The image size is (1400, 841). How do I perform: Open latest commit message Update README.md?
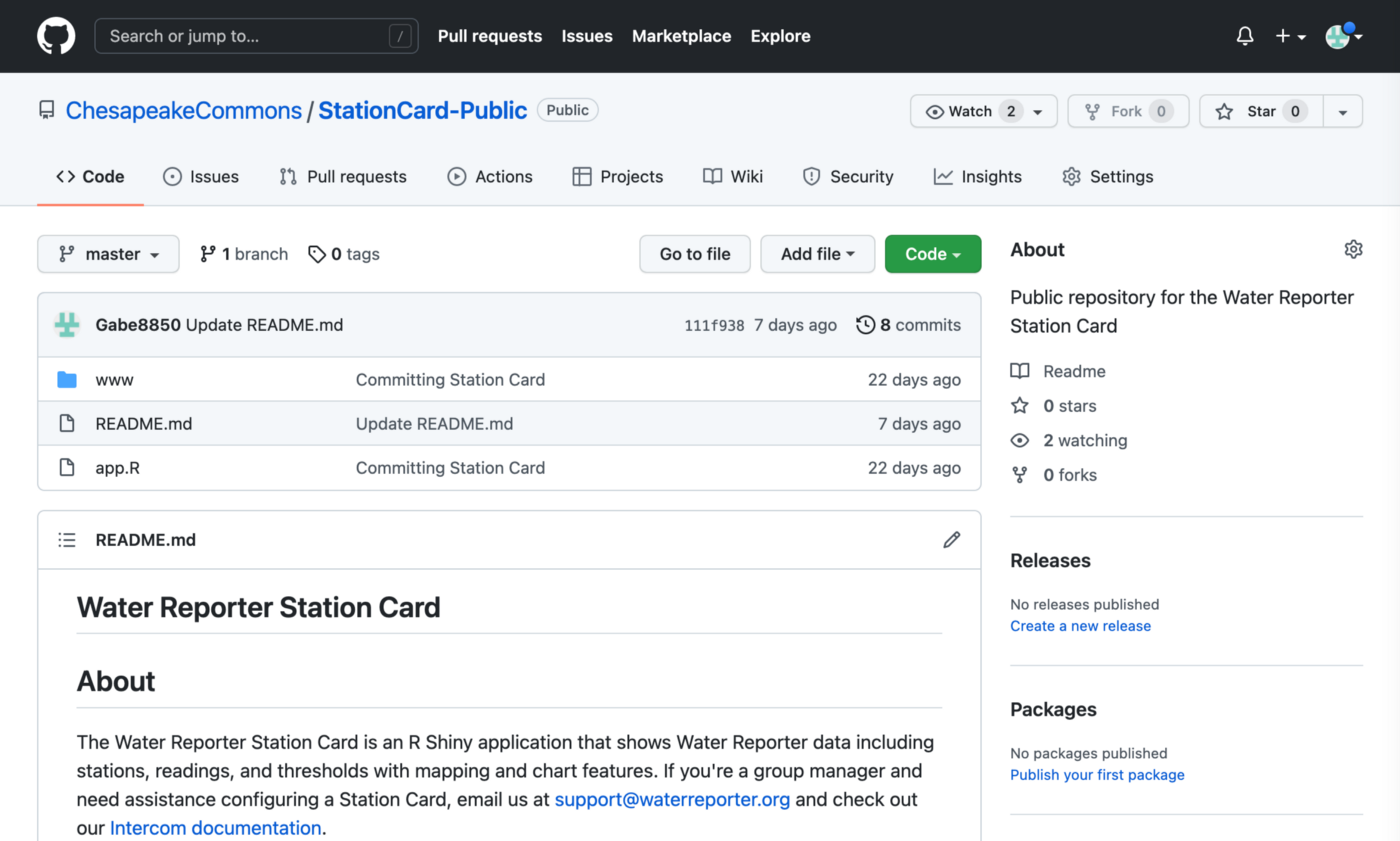pos(265,325)
